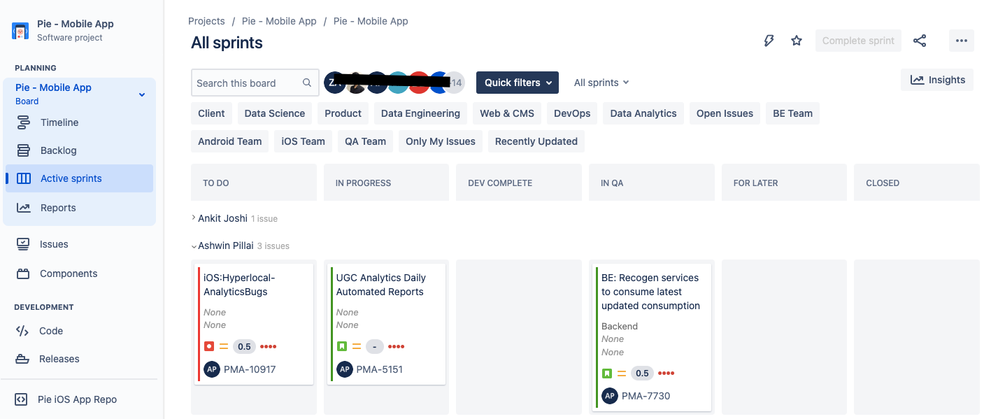998x419 pixels.
Task: Toggle the Client quick filter
Action: click(211, 113)
